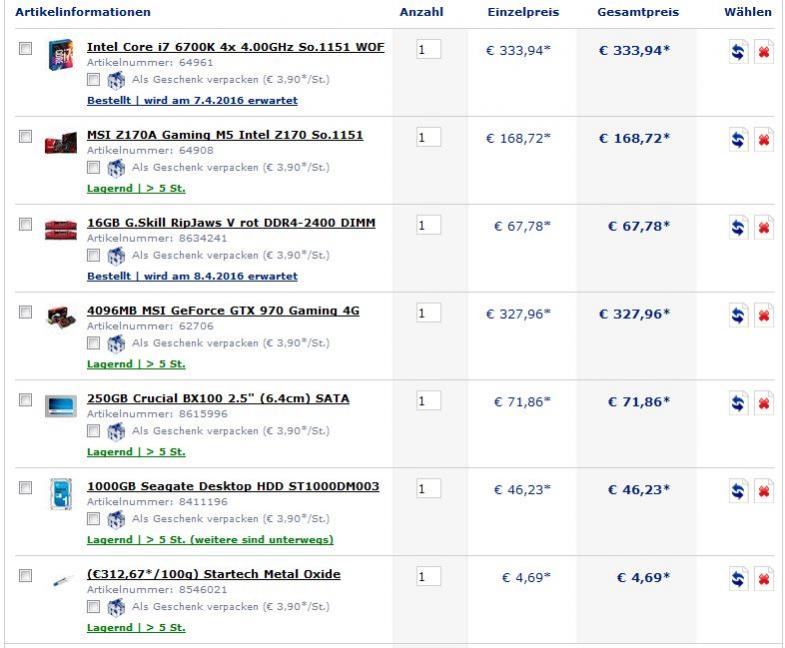Click the gift box icon for MSI Z170A
Viewport: 785px width, 648px height.
pos(115,167)
